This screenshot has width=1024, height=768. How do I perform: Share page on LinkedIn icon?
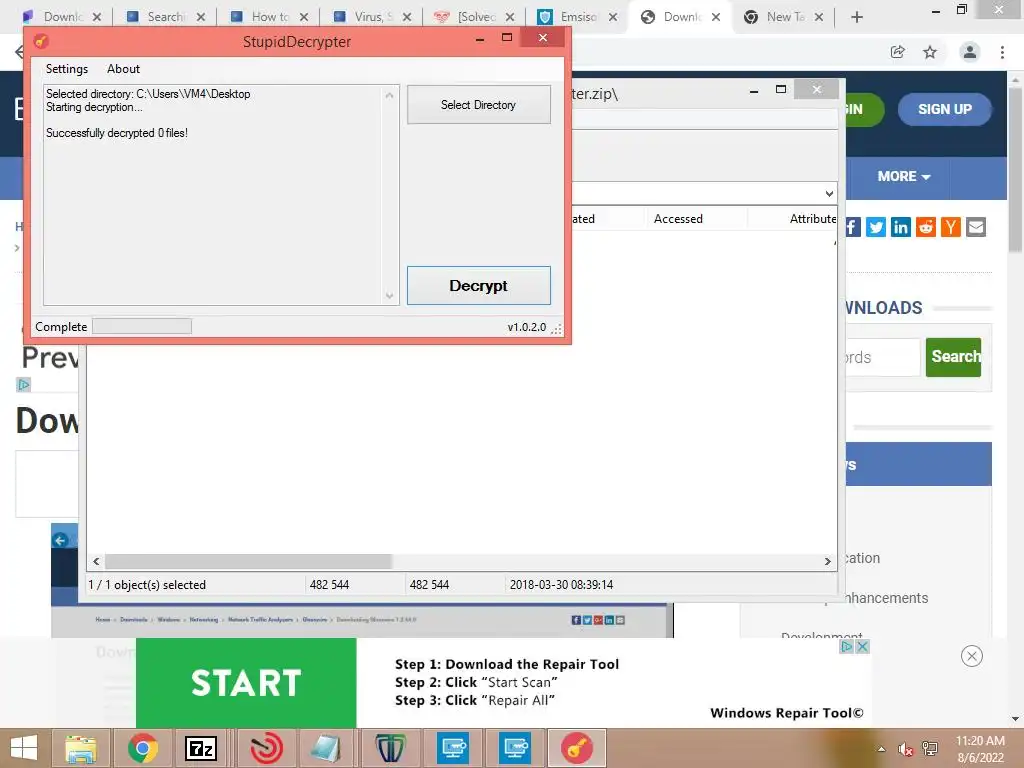click(901, 227)
